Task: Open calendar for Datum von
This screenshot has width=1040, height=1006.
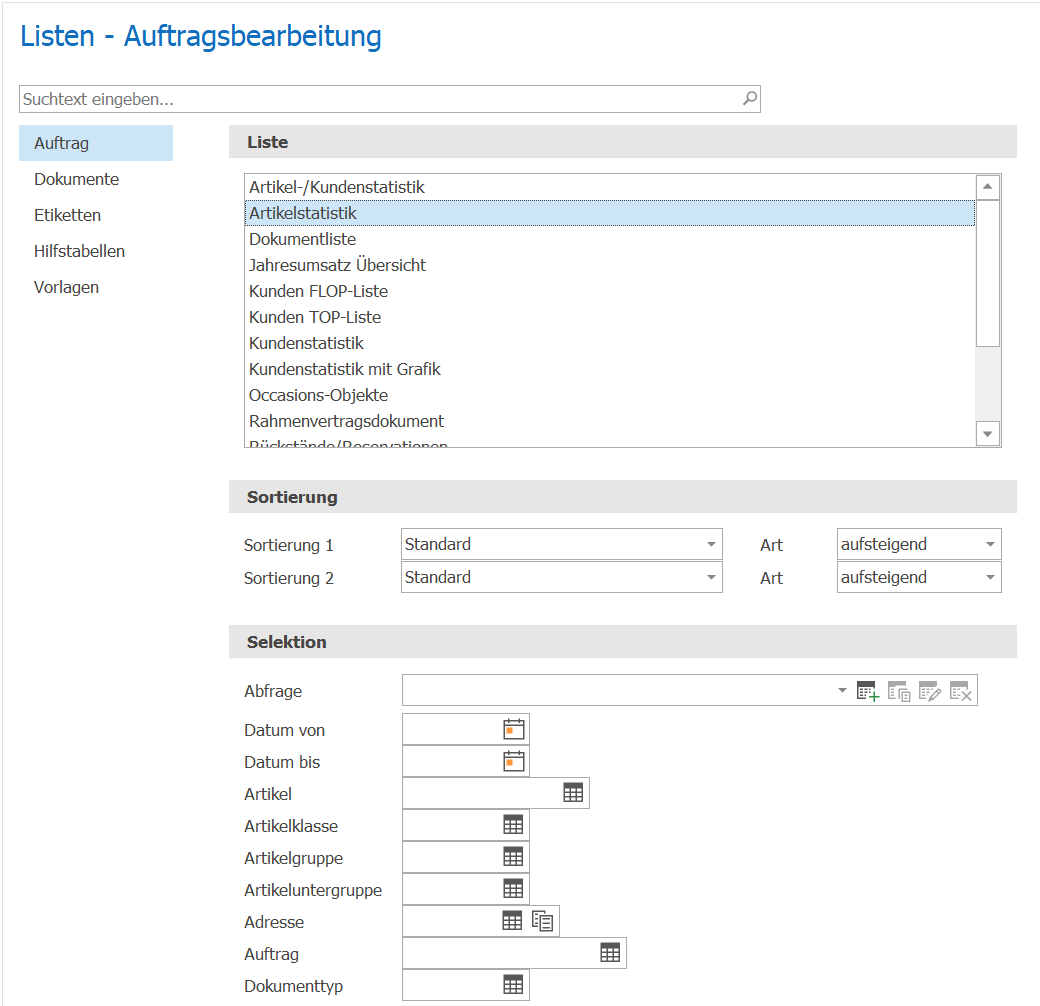Action: pos(513,729)
